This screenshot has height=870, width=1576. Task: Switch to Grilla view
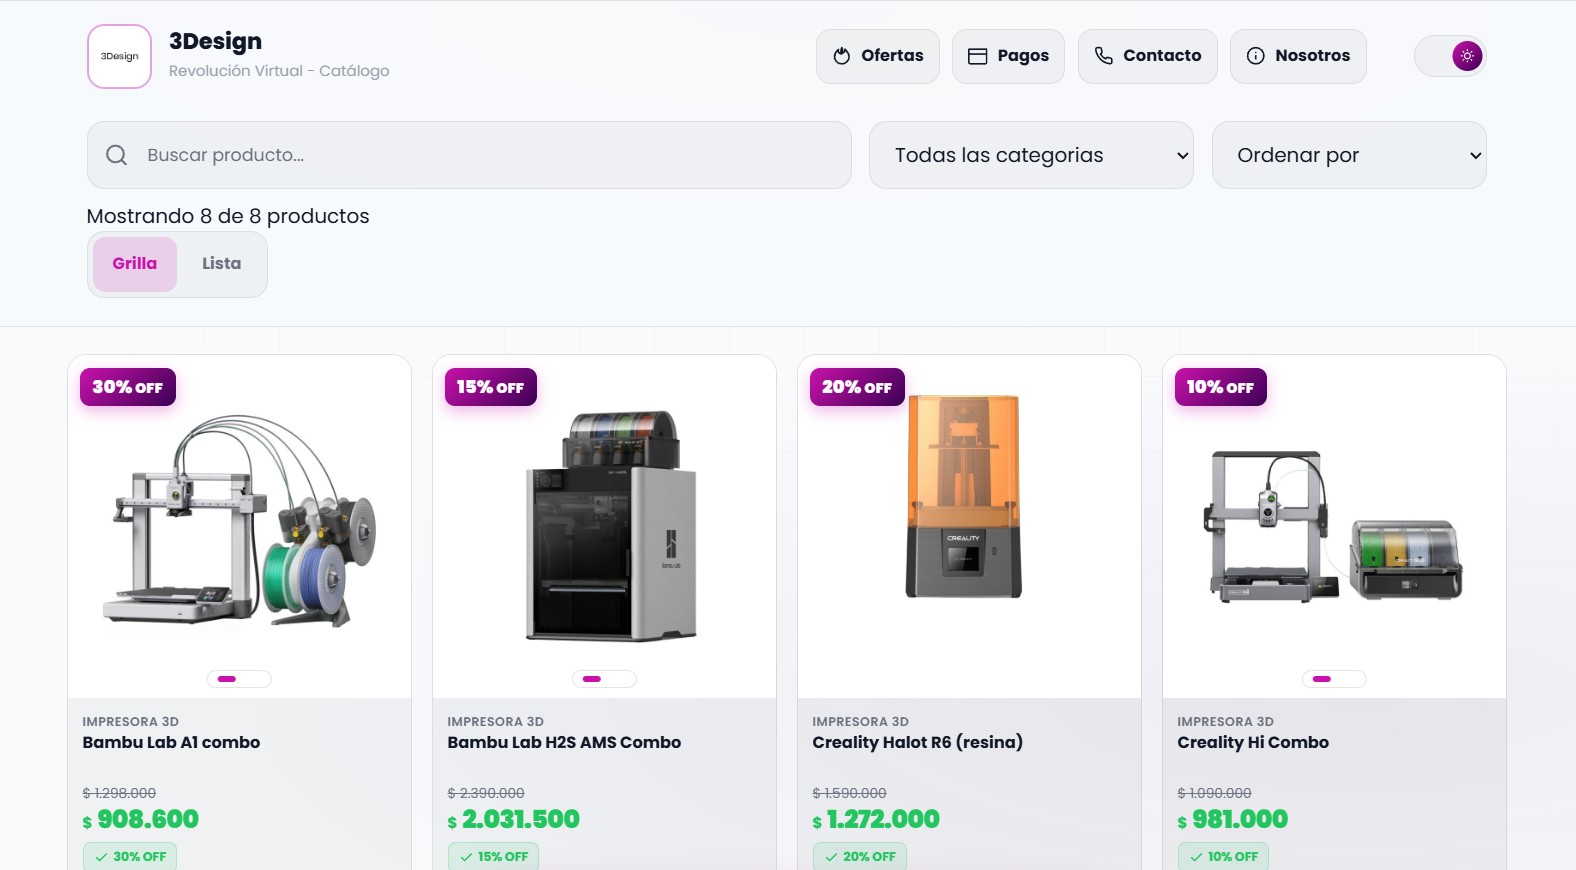(x=135, y=264)
